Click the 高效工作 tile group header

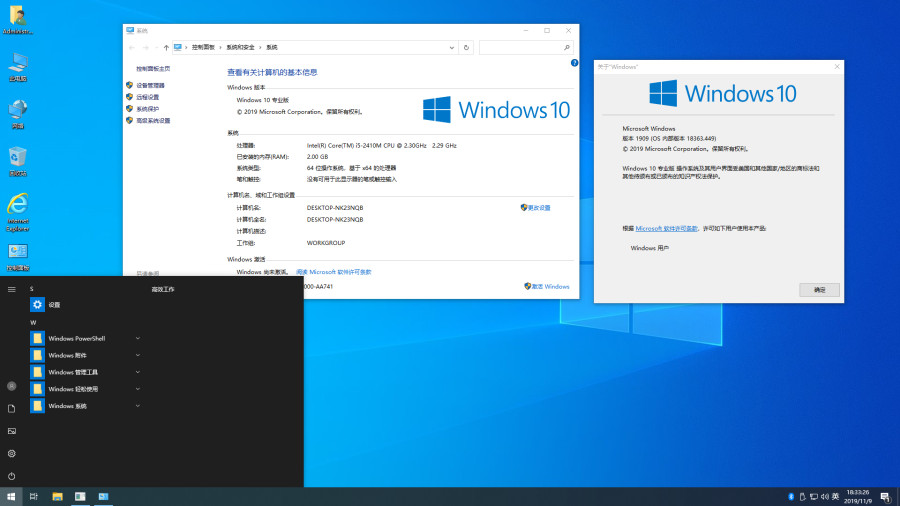(x=163, y=289)
